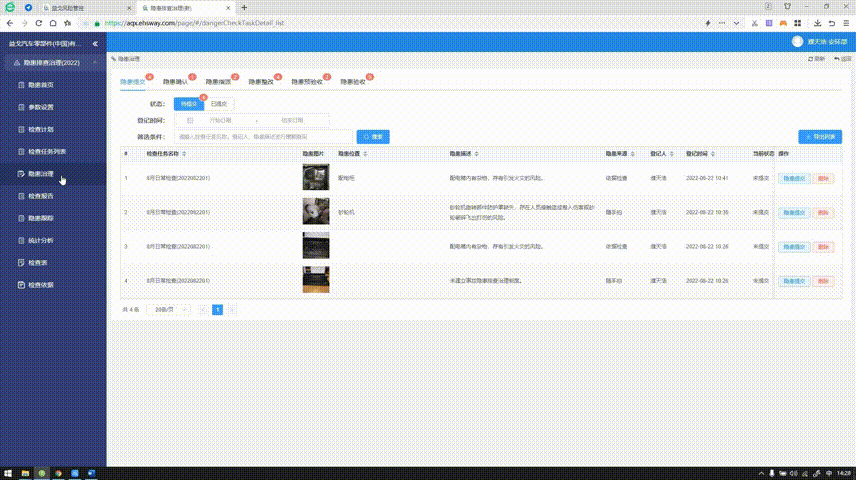The height and width of the screenshot is (480, 856).
Task: Open 检查任务列表 in the sidebar
Action: point(46,152)
